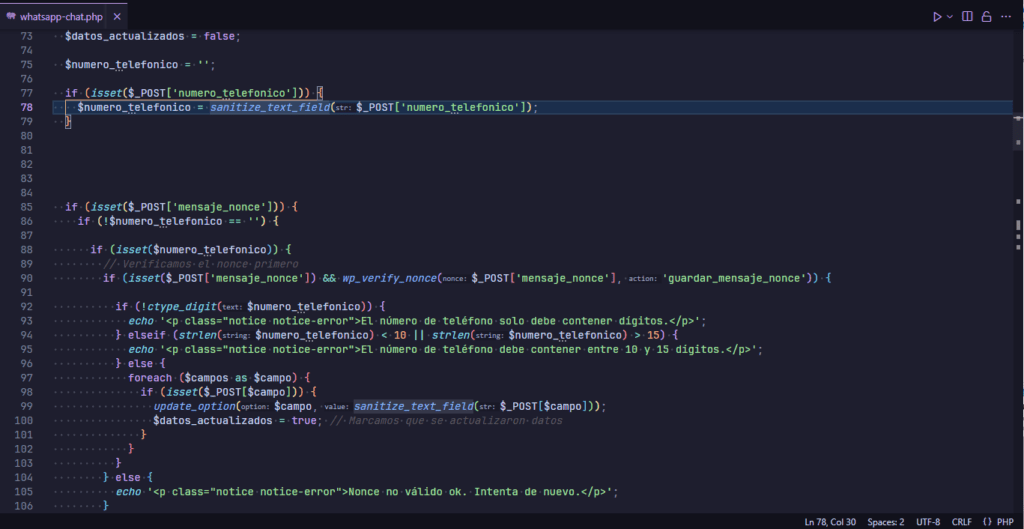The width and height of the screenshot is (1024, 529).
Task: Change indentation via Spaces: 2
Action: click(x=886, y=522)
